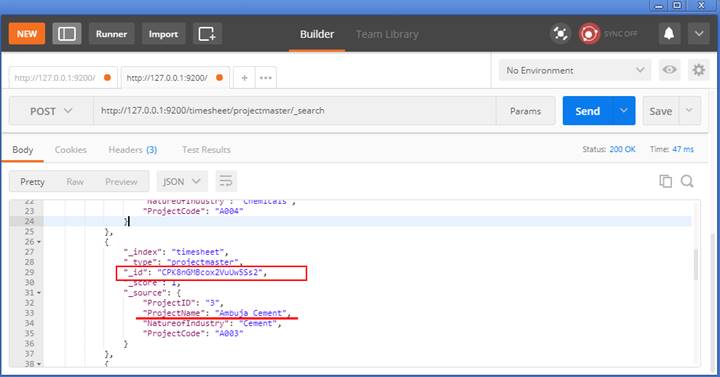Click the response vertical scrollbar thumb
The width and height of the screenshot is (720, 377).
[x=696, y=264]
